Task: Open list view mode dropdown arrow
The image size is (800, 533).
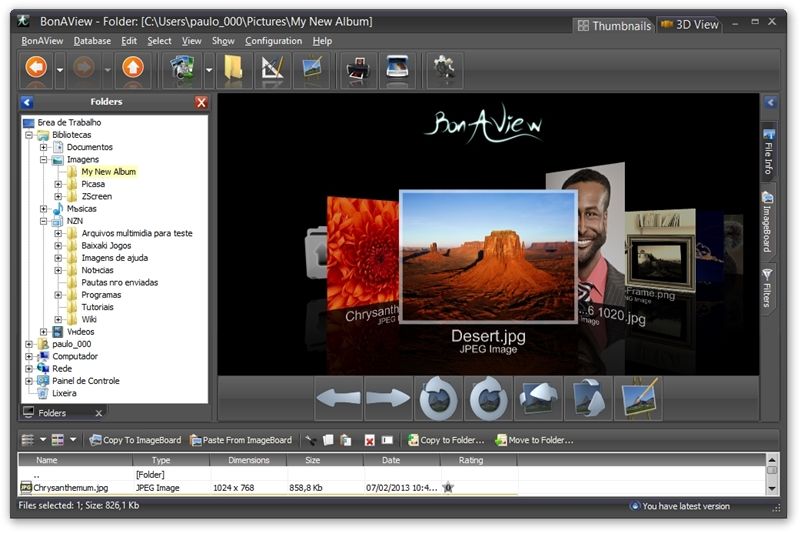Action: pos(43,439)
